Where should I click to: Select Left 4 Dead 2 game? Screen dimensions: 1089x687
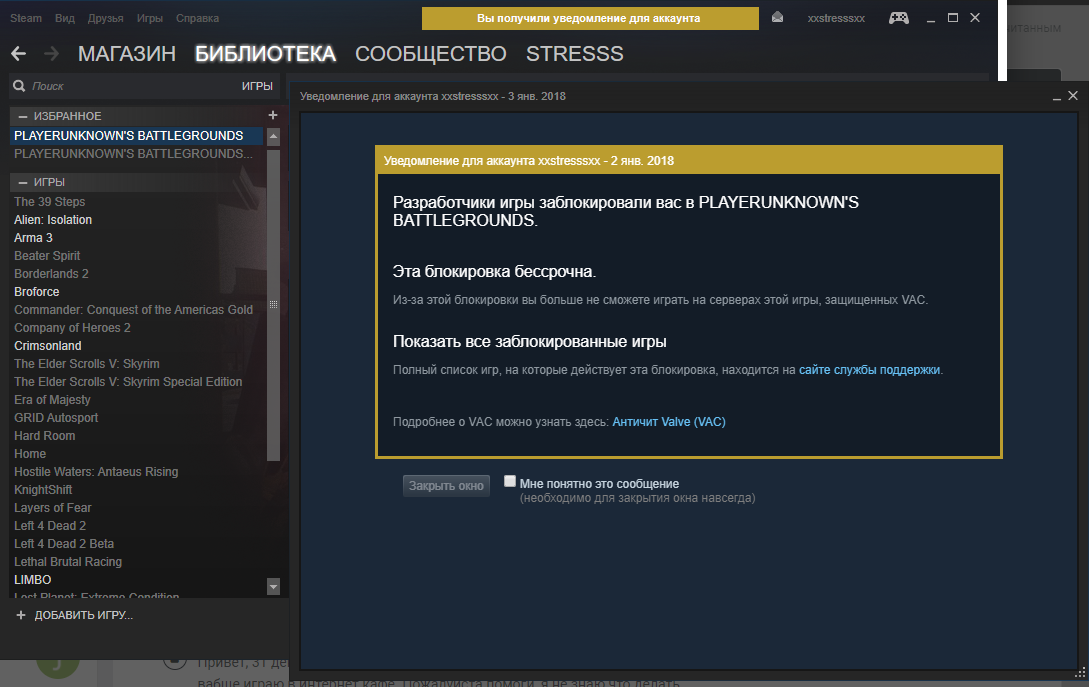[x=50, y=527]
